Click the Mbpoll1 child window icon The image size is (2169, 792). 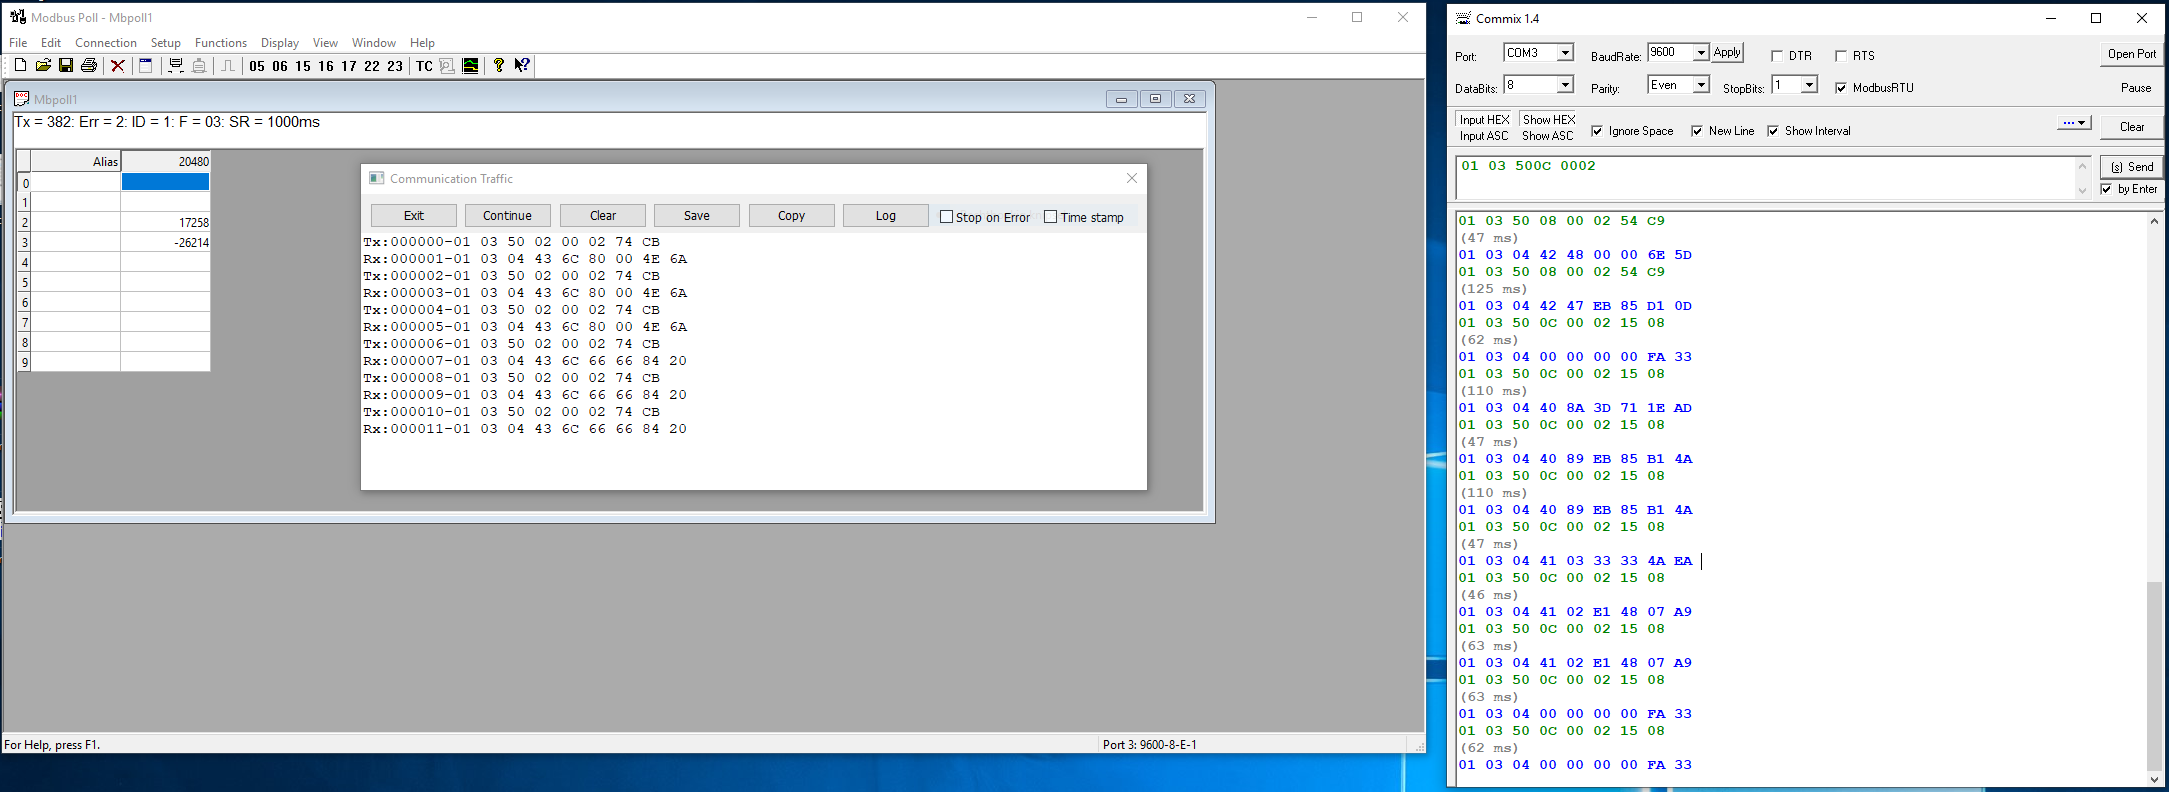pyautogui.click(x=21, y=99)
